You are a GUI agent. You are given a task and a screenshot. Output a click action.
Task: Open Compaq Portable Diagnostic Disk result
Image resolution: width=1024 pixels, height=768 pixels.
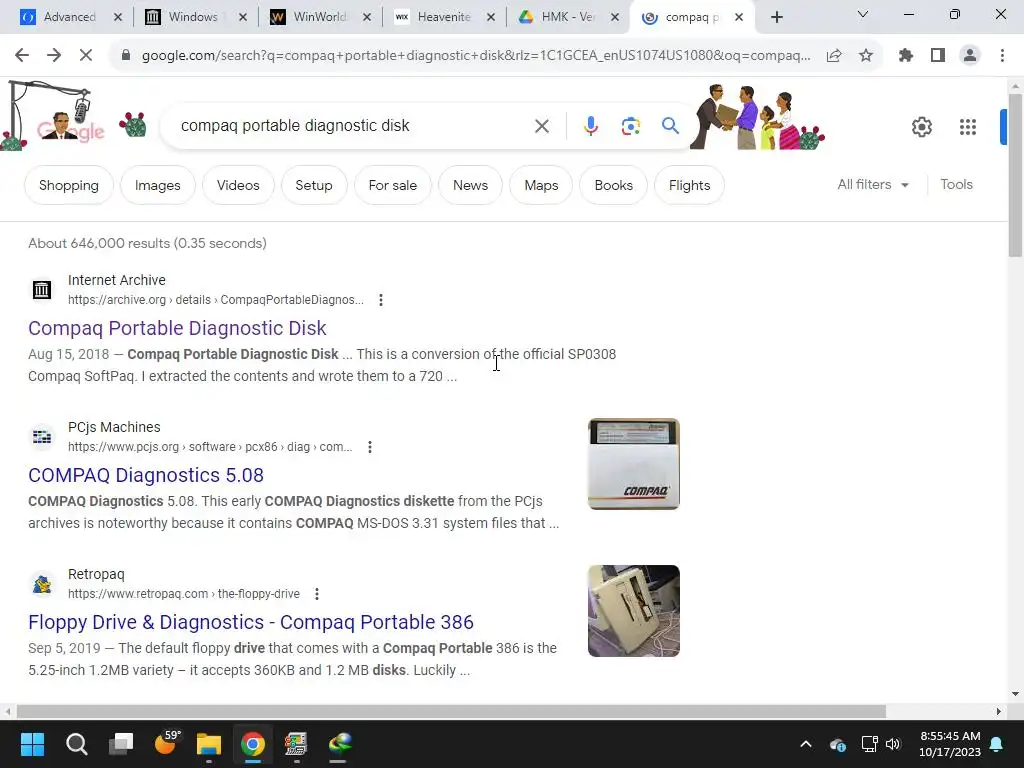(177, 328)
